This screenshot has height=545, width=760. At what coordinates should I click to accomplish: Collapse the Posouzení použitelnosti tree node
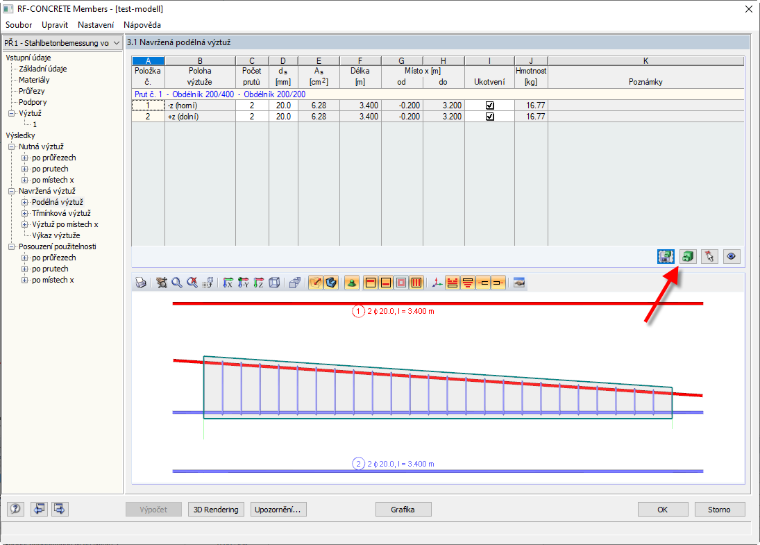(12, 247)
